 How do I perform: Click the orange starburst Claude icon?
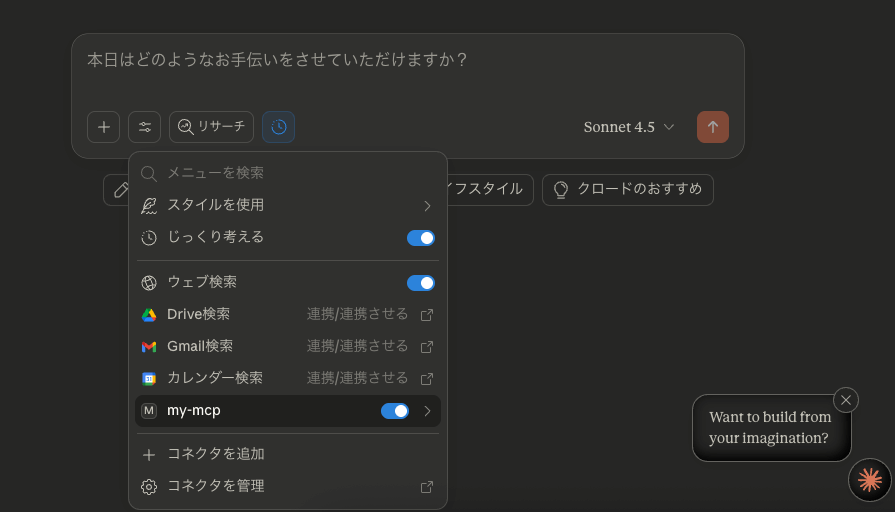tap(869, 480)
